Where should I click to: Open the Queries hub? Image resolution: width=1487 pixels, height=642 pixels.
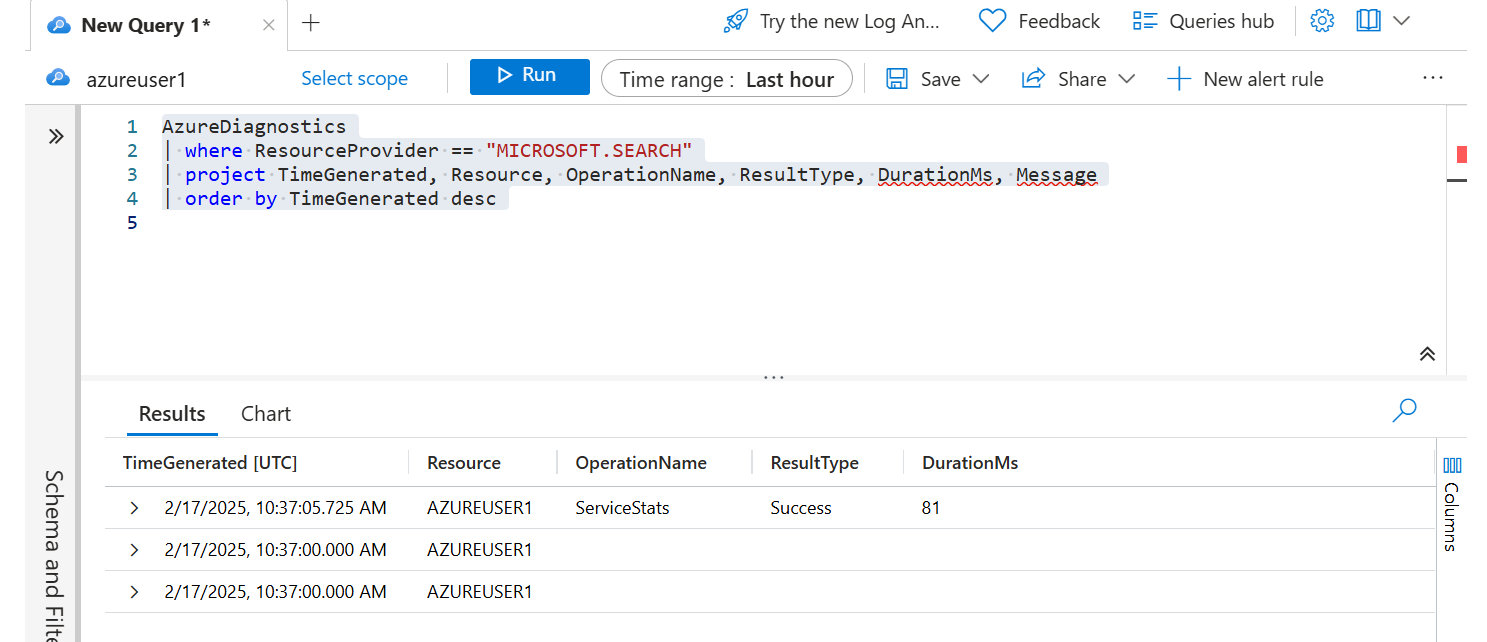[x=1203, y=21]
